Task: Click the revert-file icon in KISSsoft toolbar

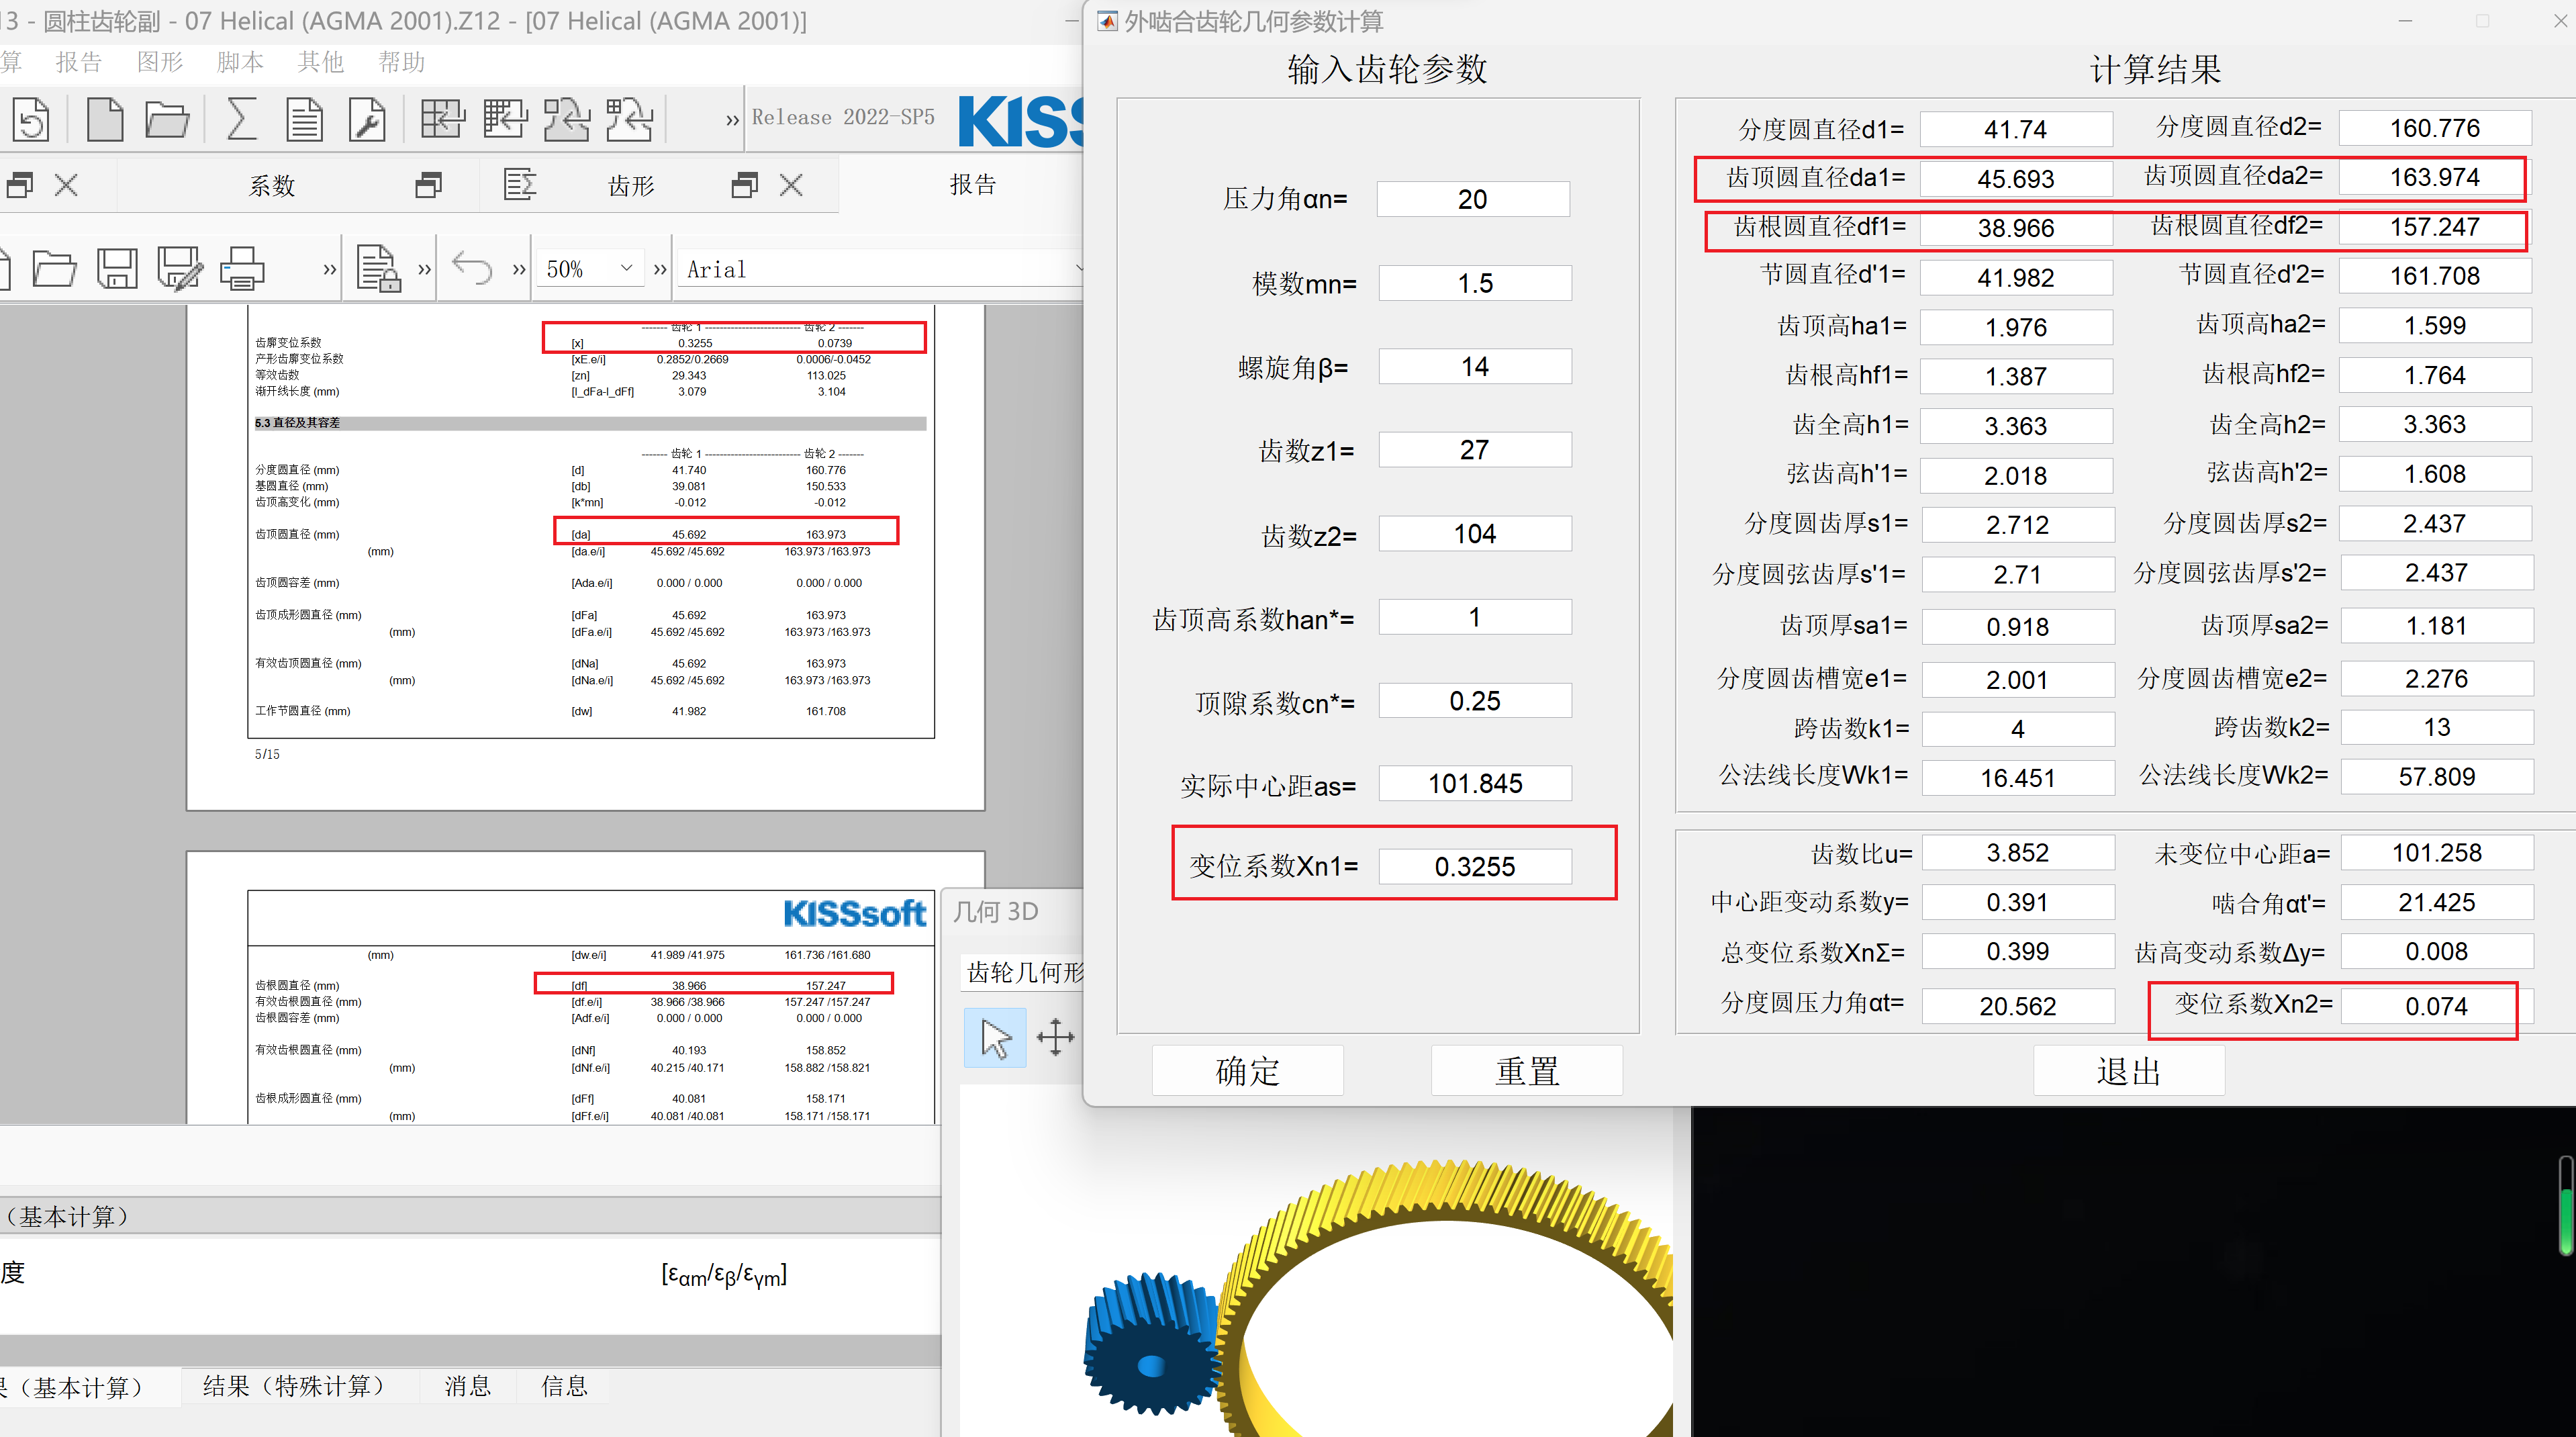Action: 32,120
